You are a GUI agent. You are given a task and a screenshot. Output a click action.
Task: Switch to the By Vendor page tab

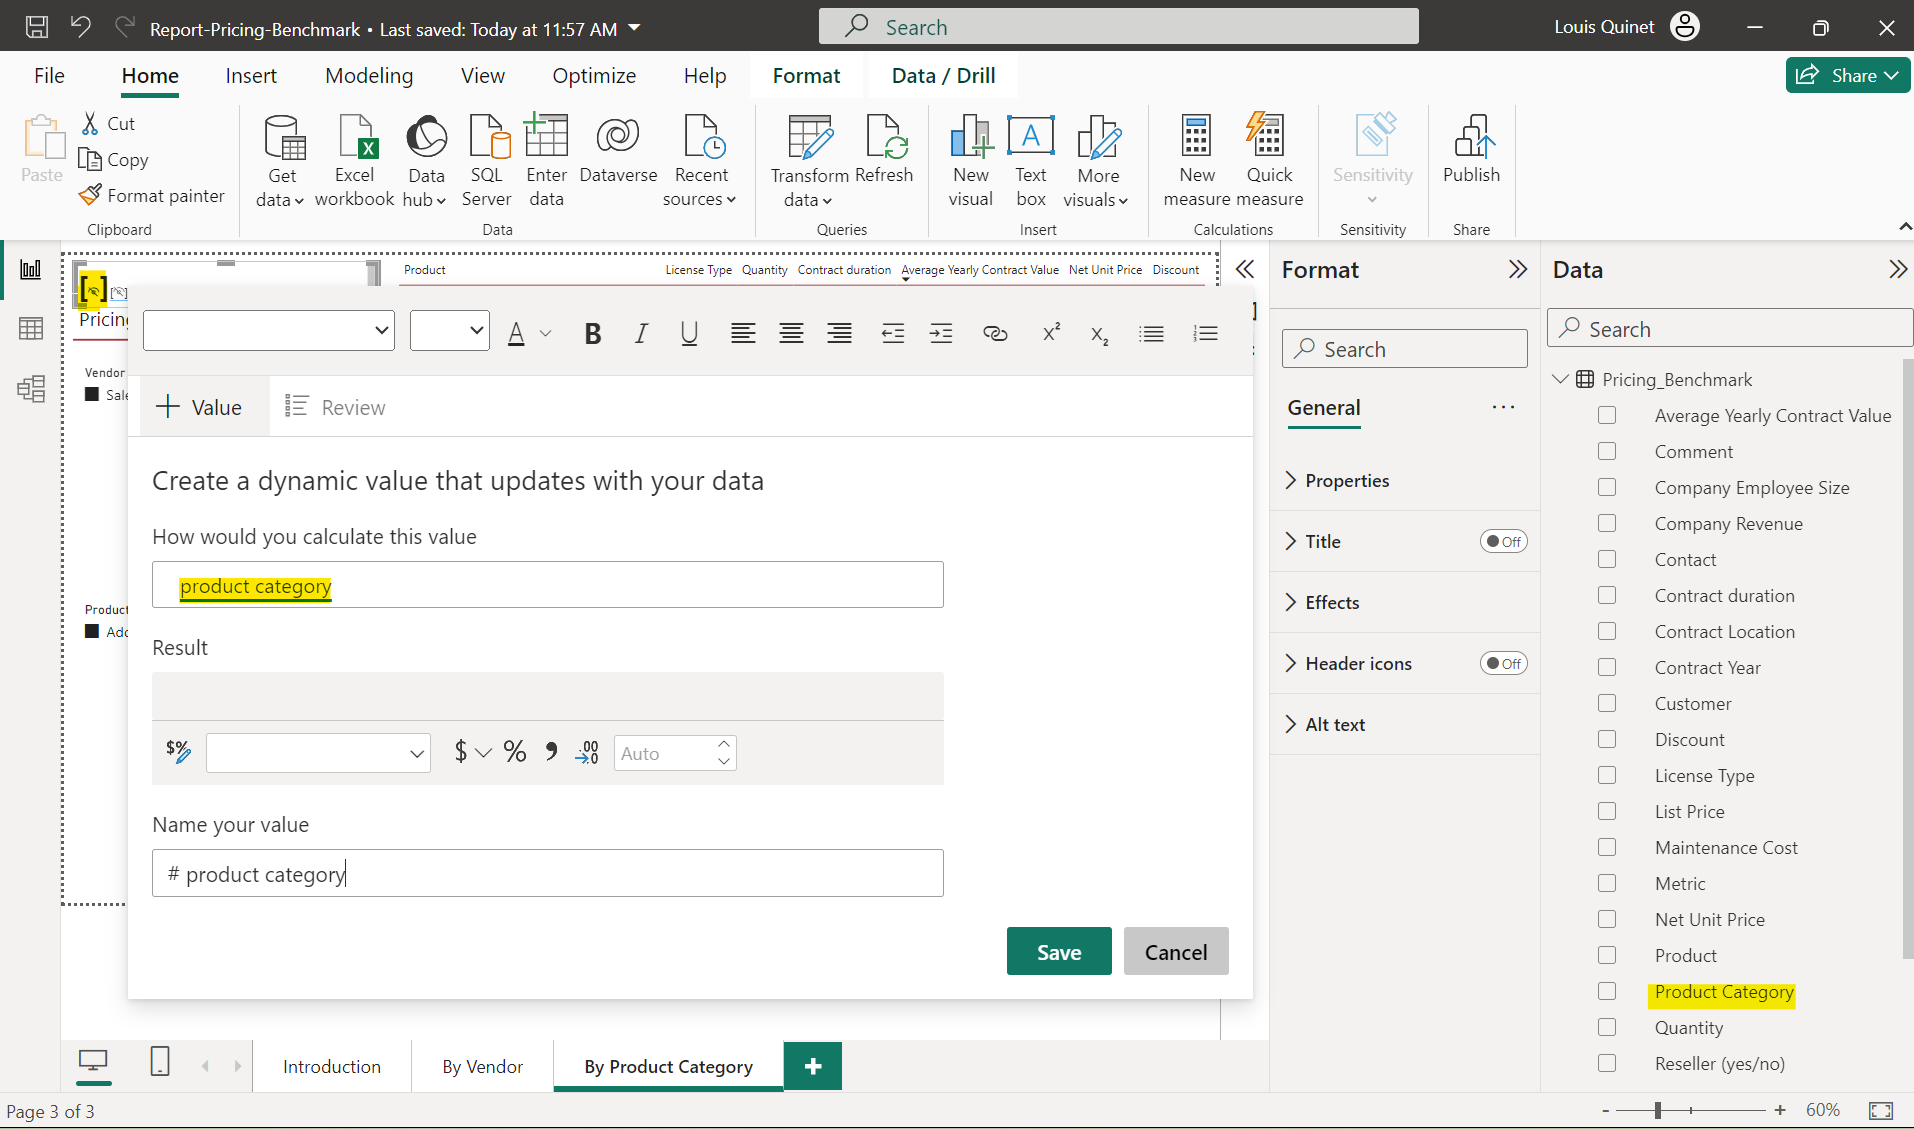coord(483,1067)
